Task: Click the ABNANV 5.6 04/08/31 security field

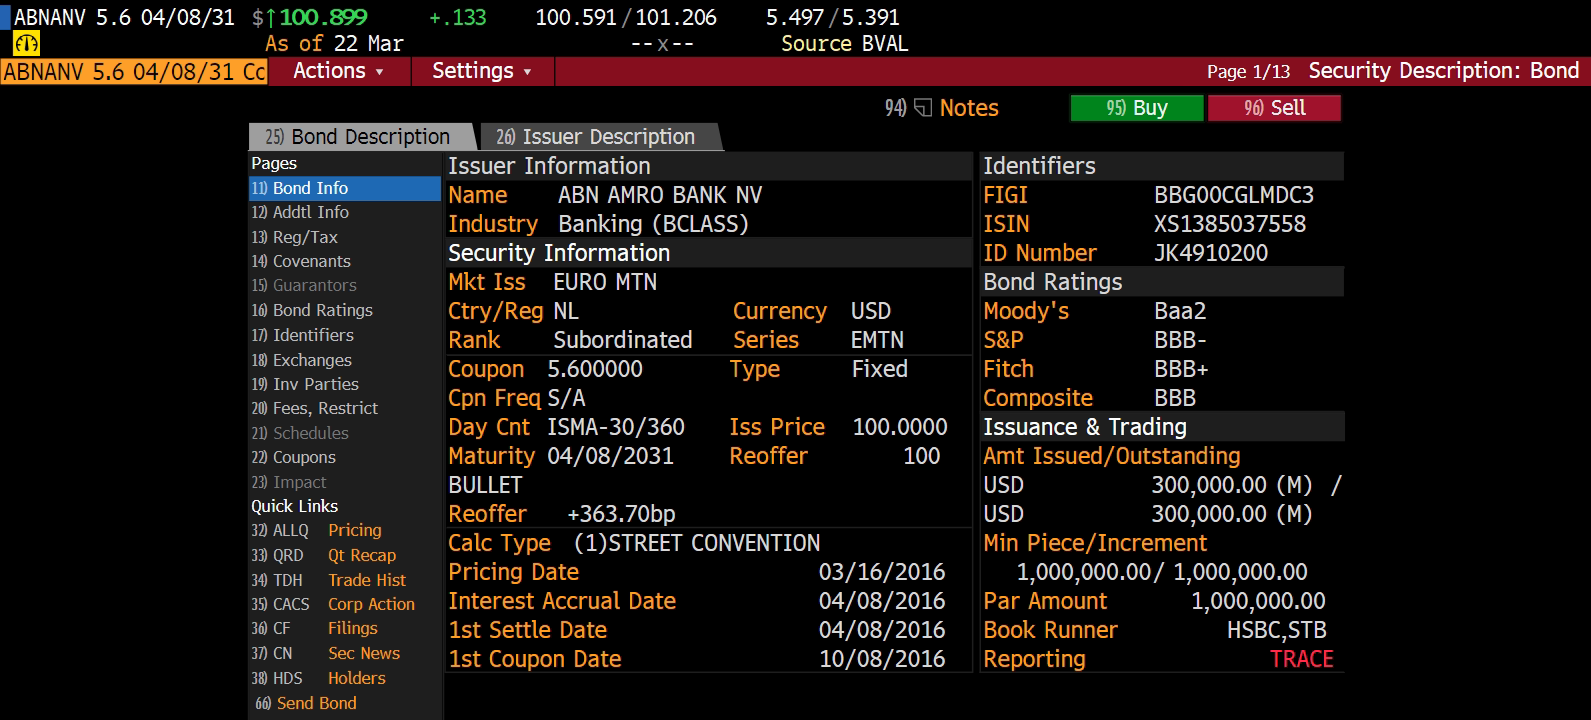Action: tap(134, 72)
